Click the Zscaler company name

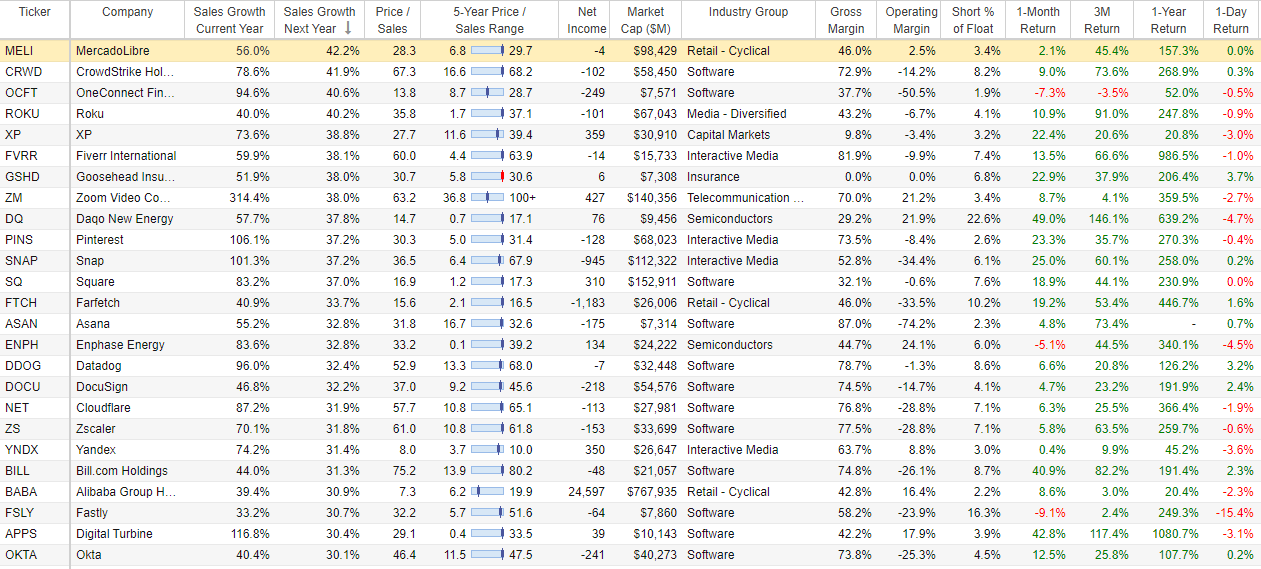click(x=98, y=429)
